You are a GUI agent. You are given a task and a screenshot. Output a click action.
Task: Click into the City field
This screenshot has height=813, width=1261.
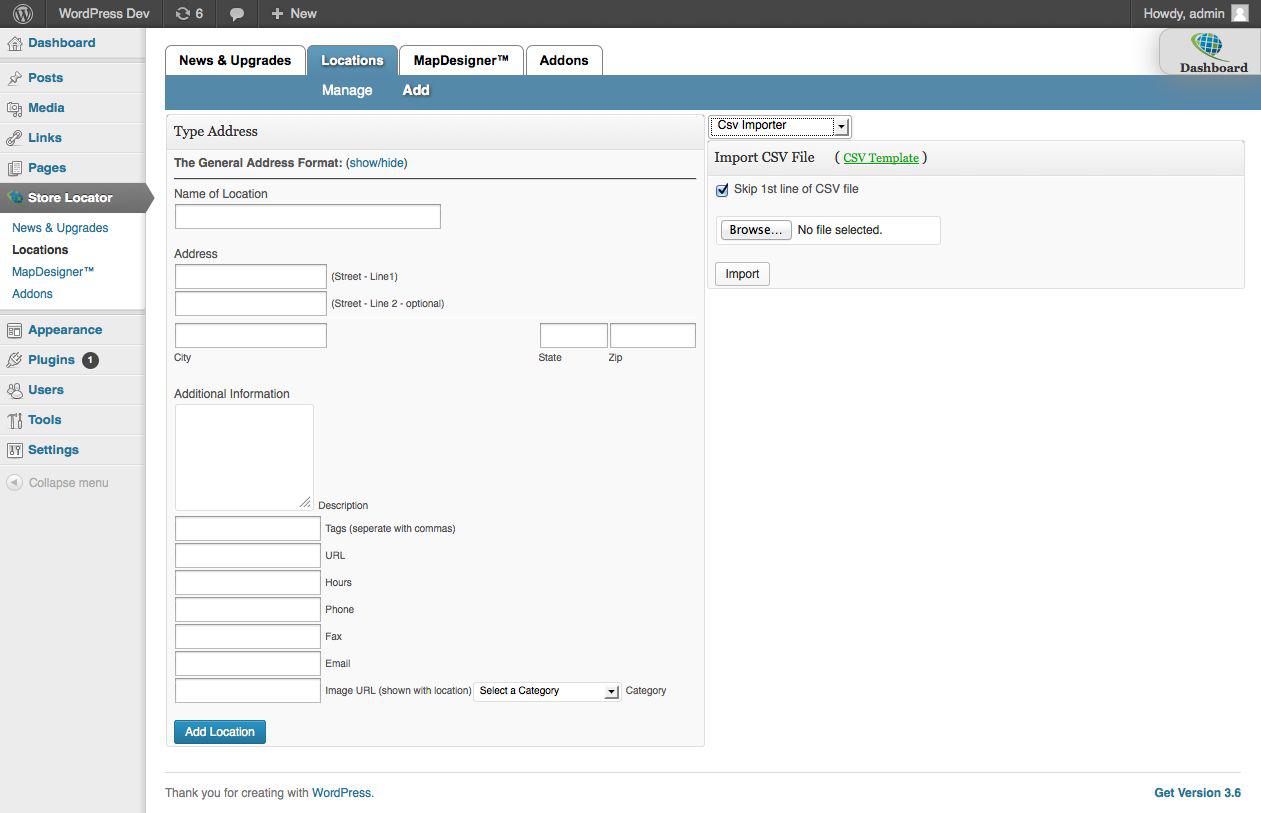pyautogui.click(x=251, y=336)
